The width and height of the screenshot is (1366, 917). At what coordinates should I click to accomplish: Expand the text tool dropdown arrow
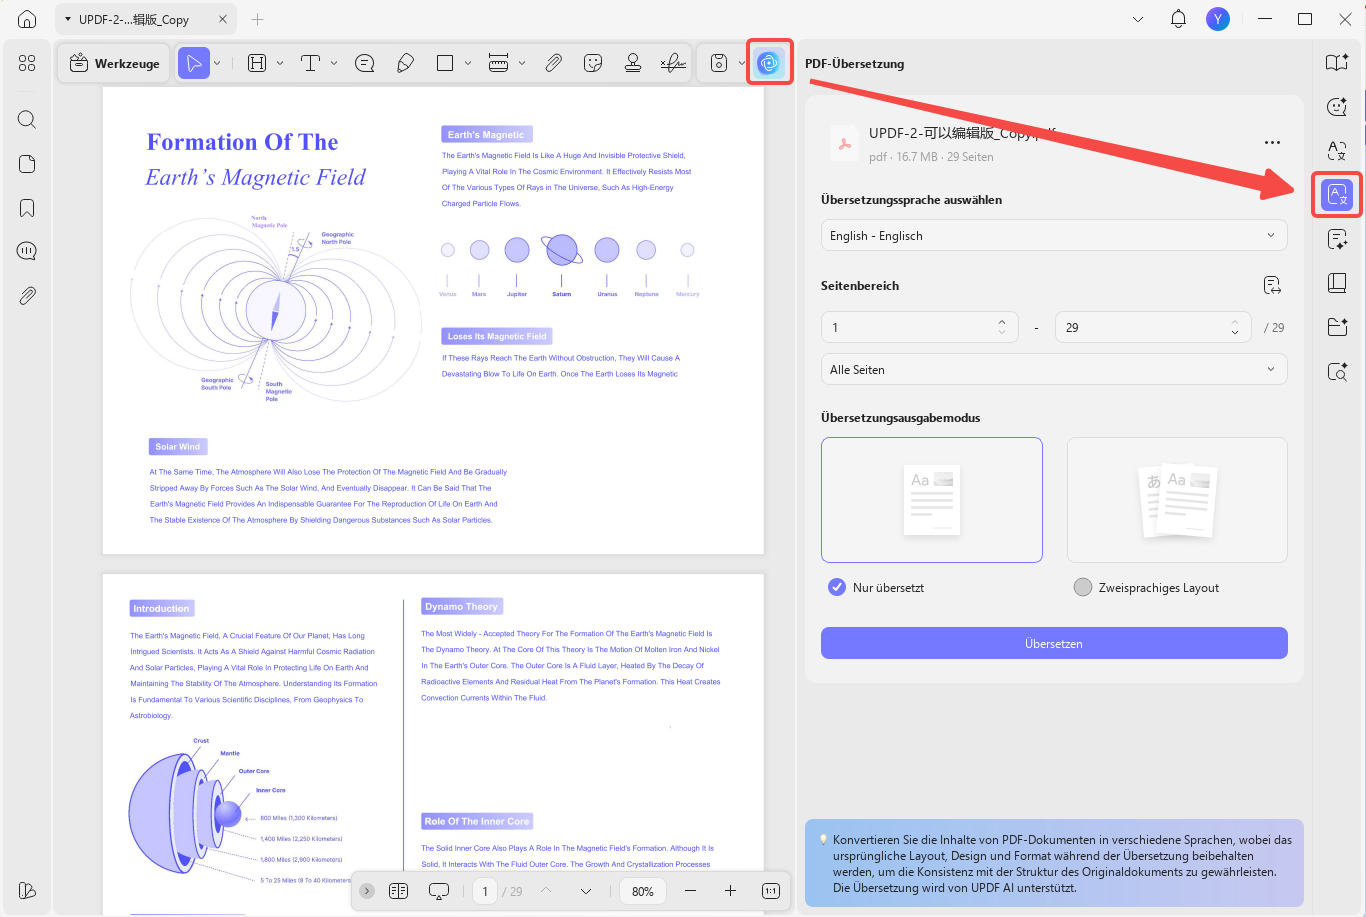pos(333,63)
